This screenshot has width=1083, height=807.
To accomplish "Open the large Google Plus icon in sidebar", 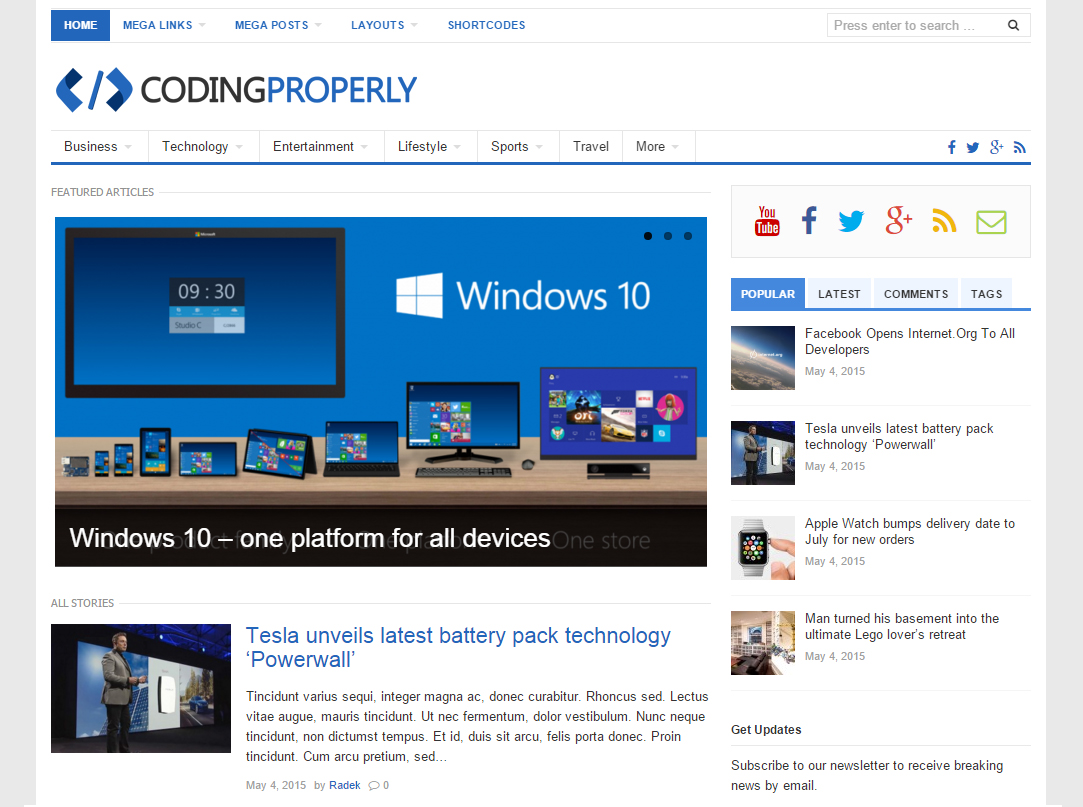I will click(899, 220).
